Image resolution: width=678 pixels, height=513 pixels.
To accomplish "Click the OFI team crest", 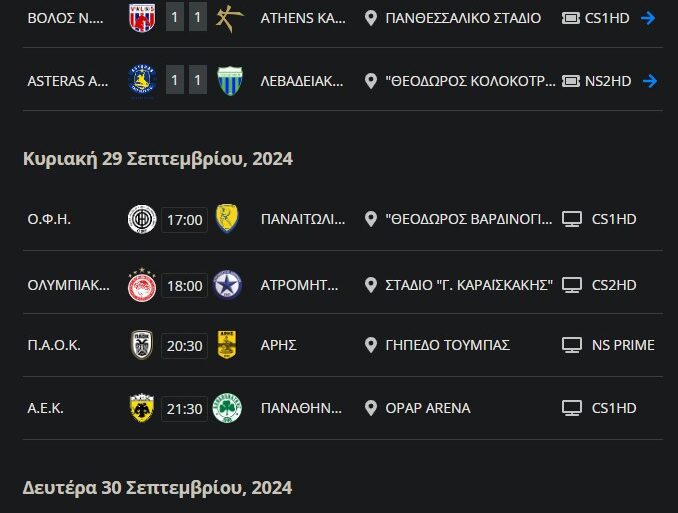I will point(142,219).
